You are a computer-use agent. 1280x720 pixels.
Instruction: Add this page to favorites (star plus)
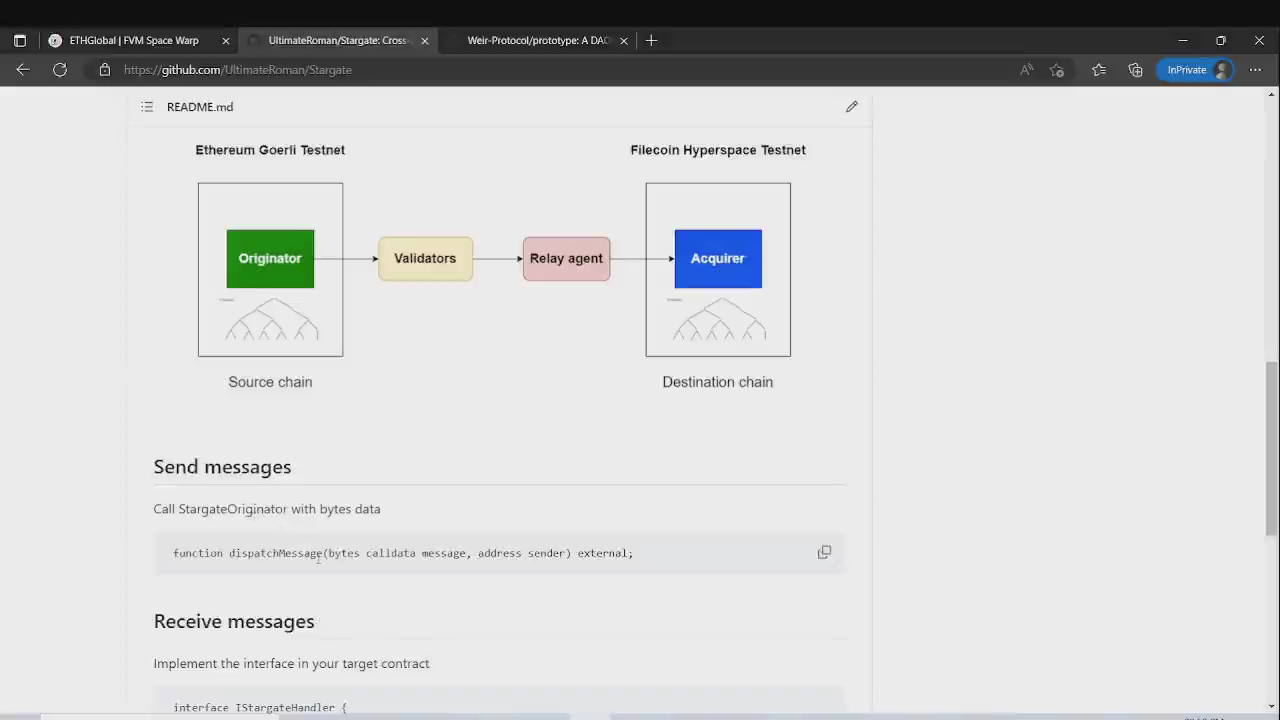pyautogui.click(x=1057, y=70)
